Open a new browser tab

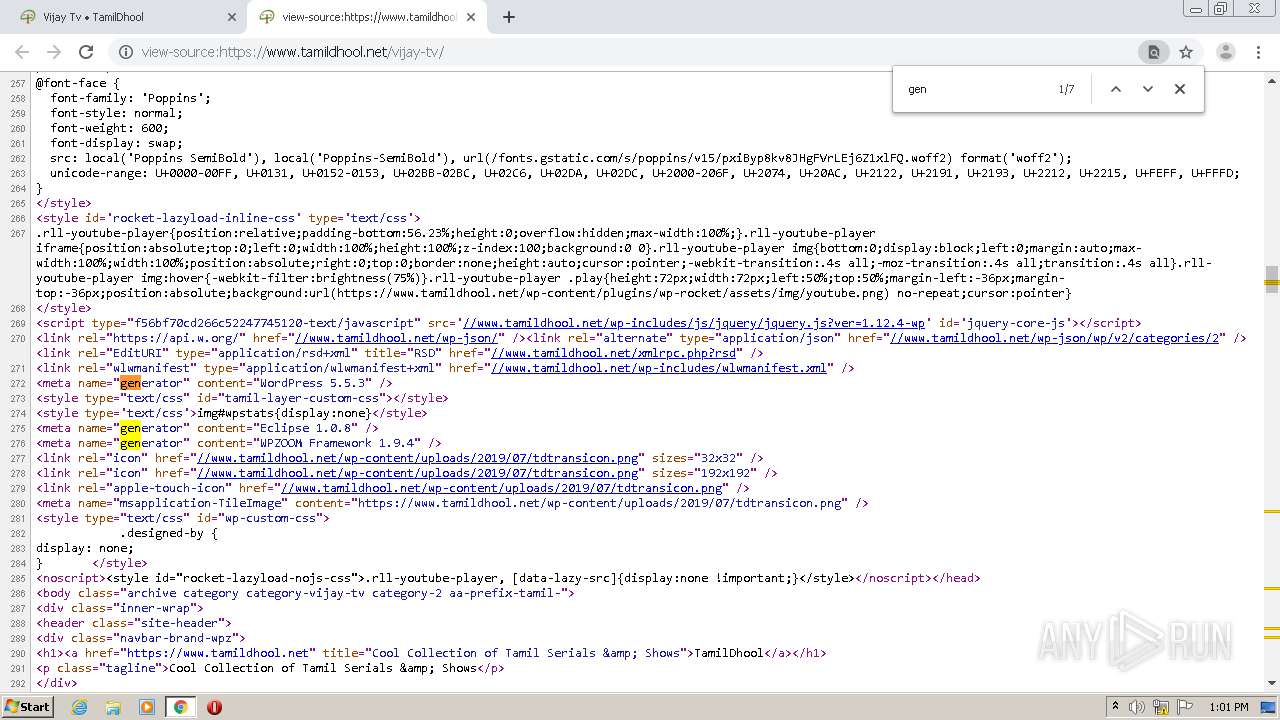coord(508,17)
